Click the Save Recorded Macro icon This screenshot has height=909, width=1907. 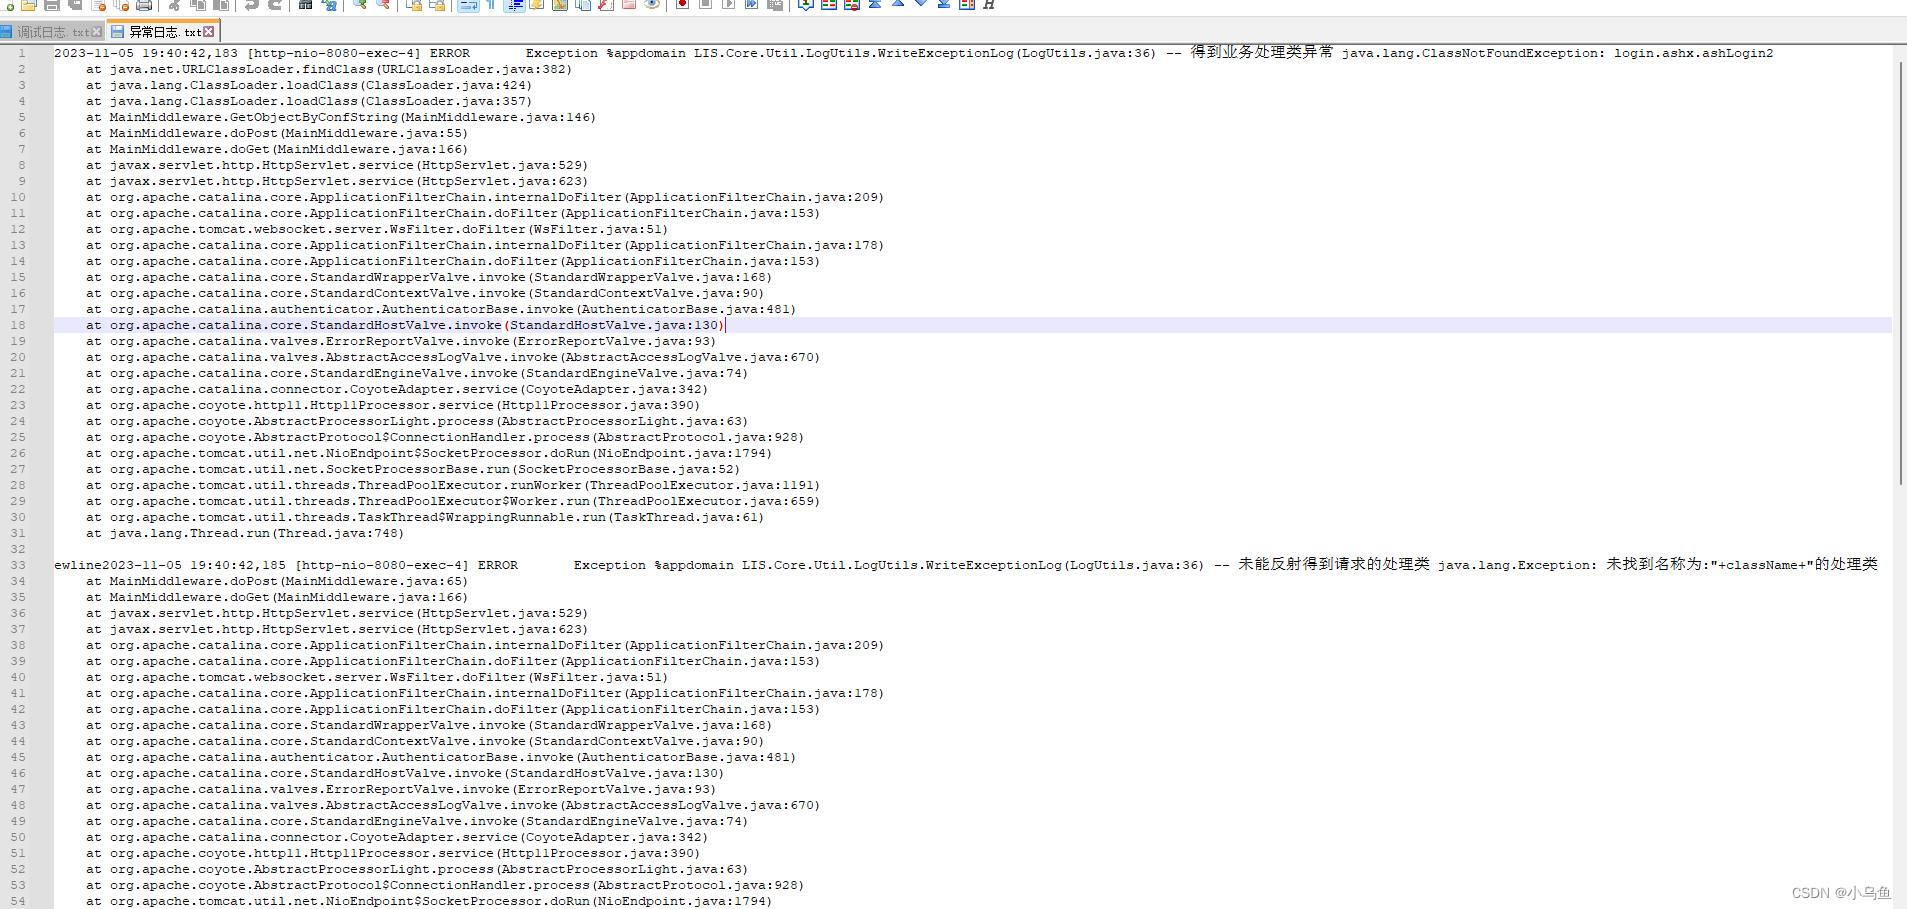click(775, 4)
